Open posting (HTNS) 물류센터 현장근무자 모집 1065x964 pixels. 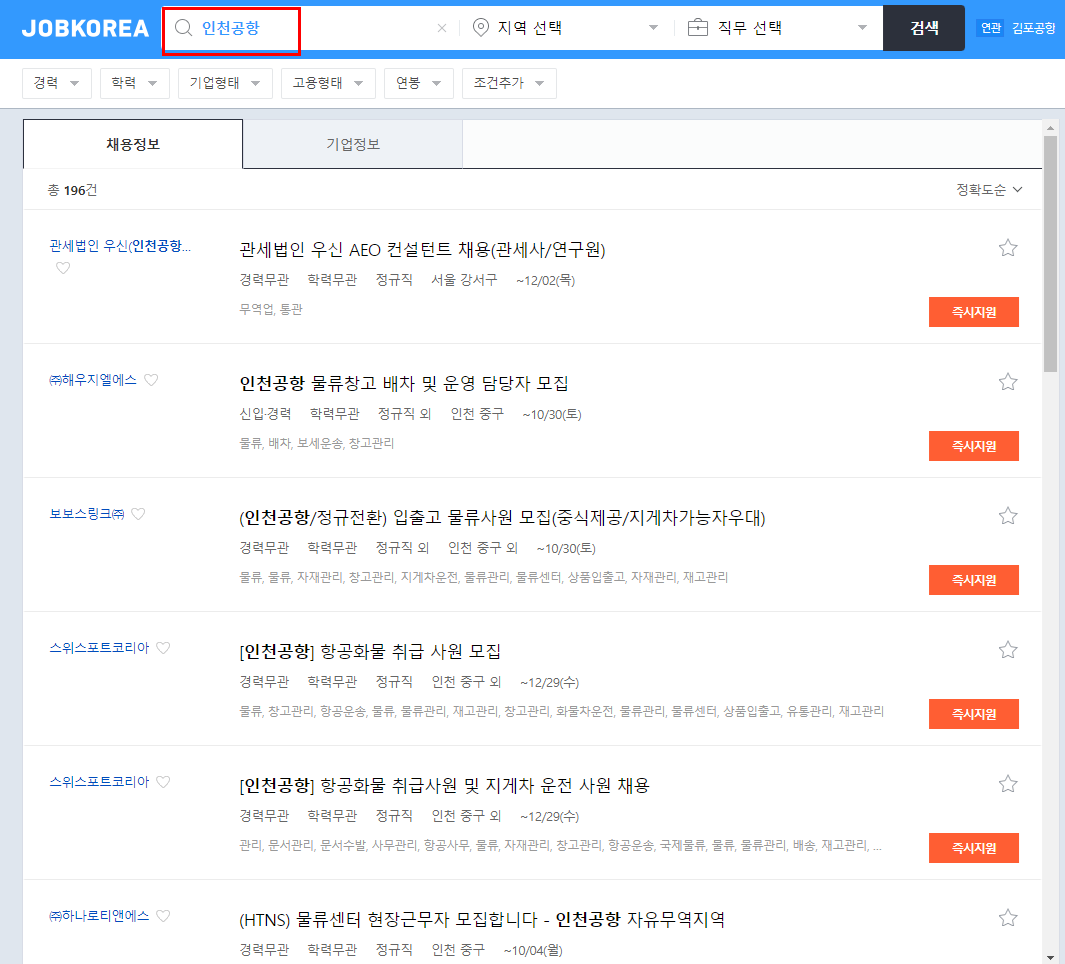(x=482, y=920)
